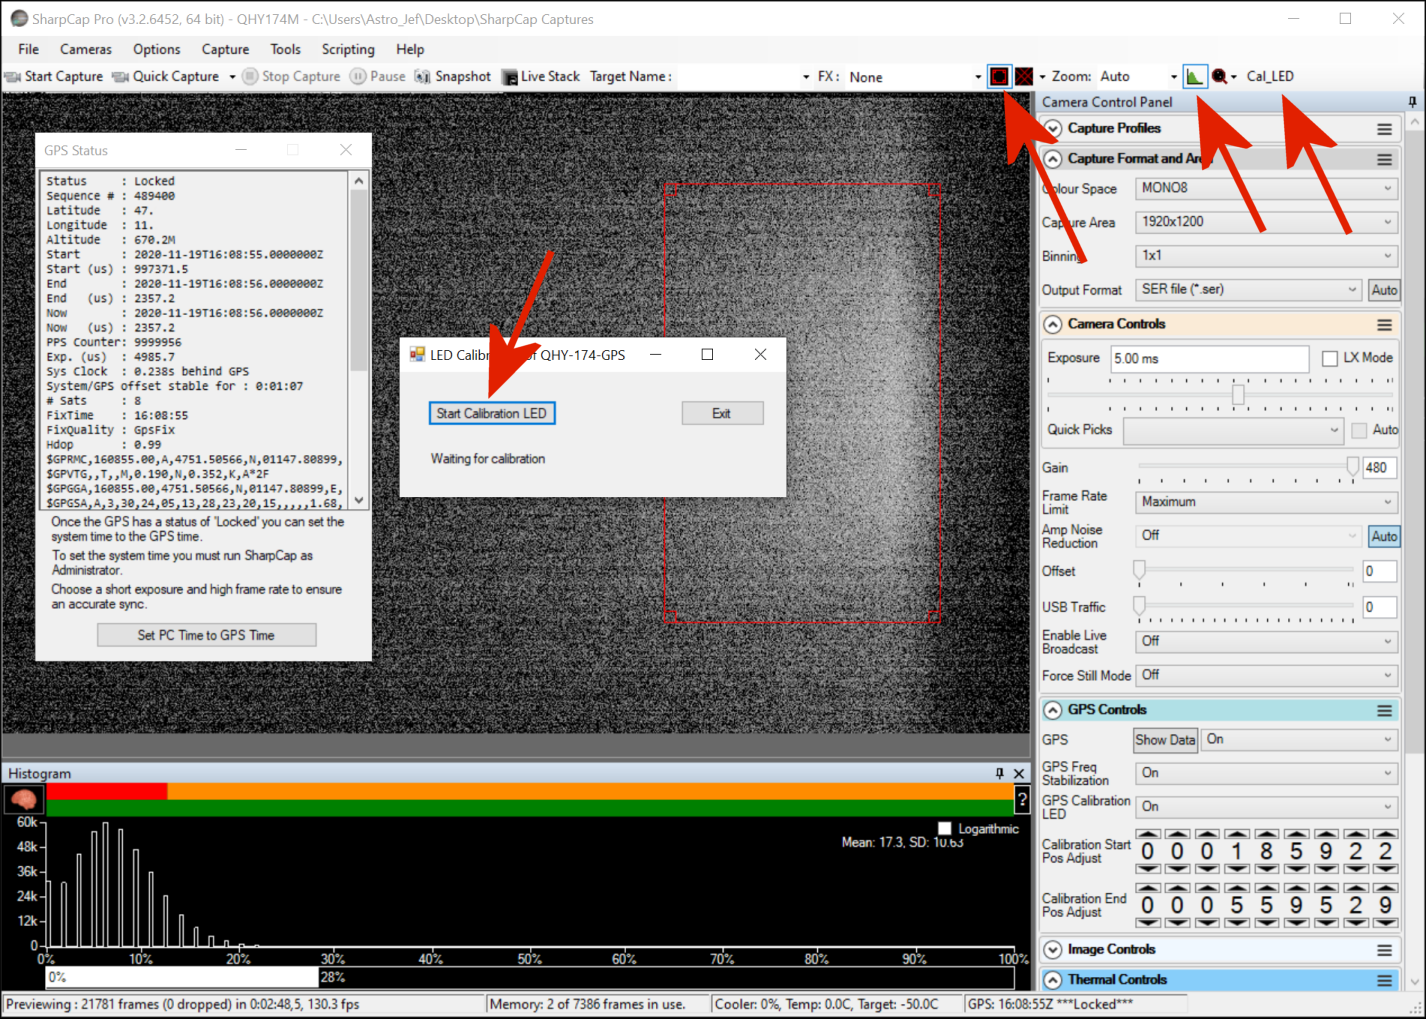Click the Exposure 5.00 ms input field
1426x1019 pixels.
click(x=1210, y=359)
